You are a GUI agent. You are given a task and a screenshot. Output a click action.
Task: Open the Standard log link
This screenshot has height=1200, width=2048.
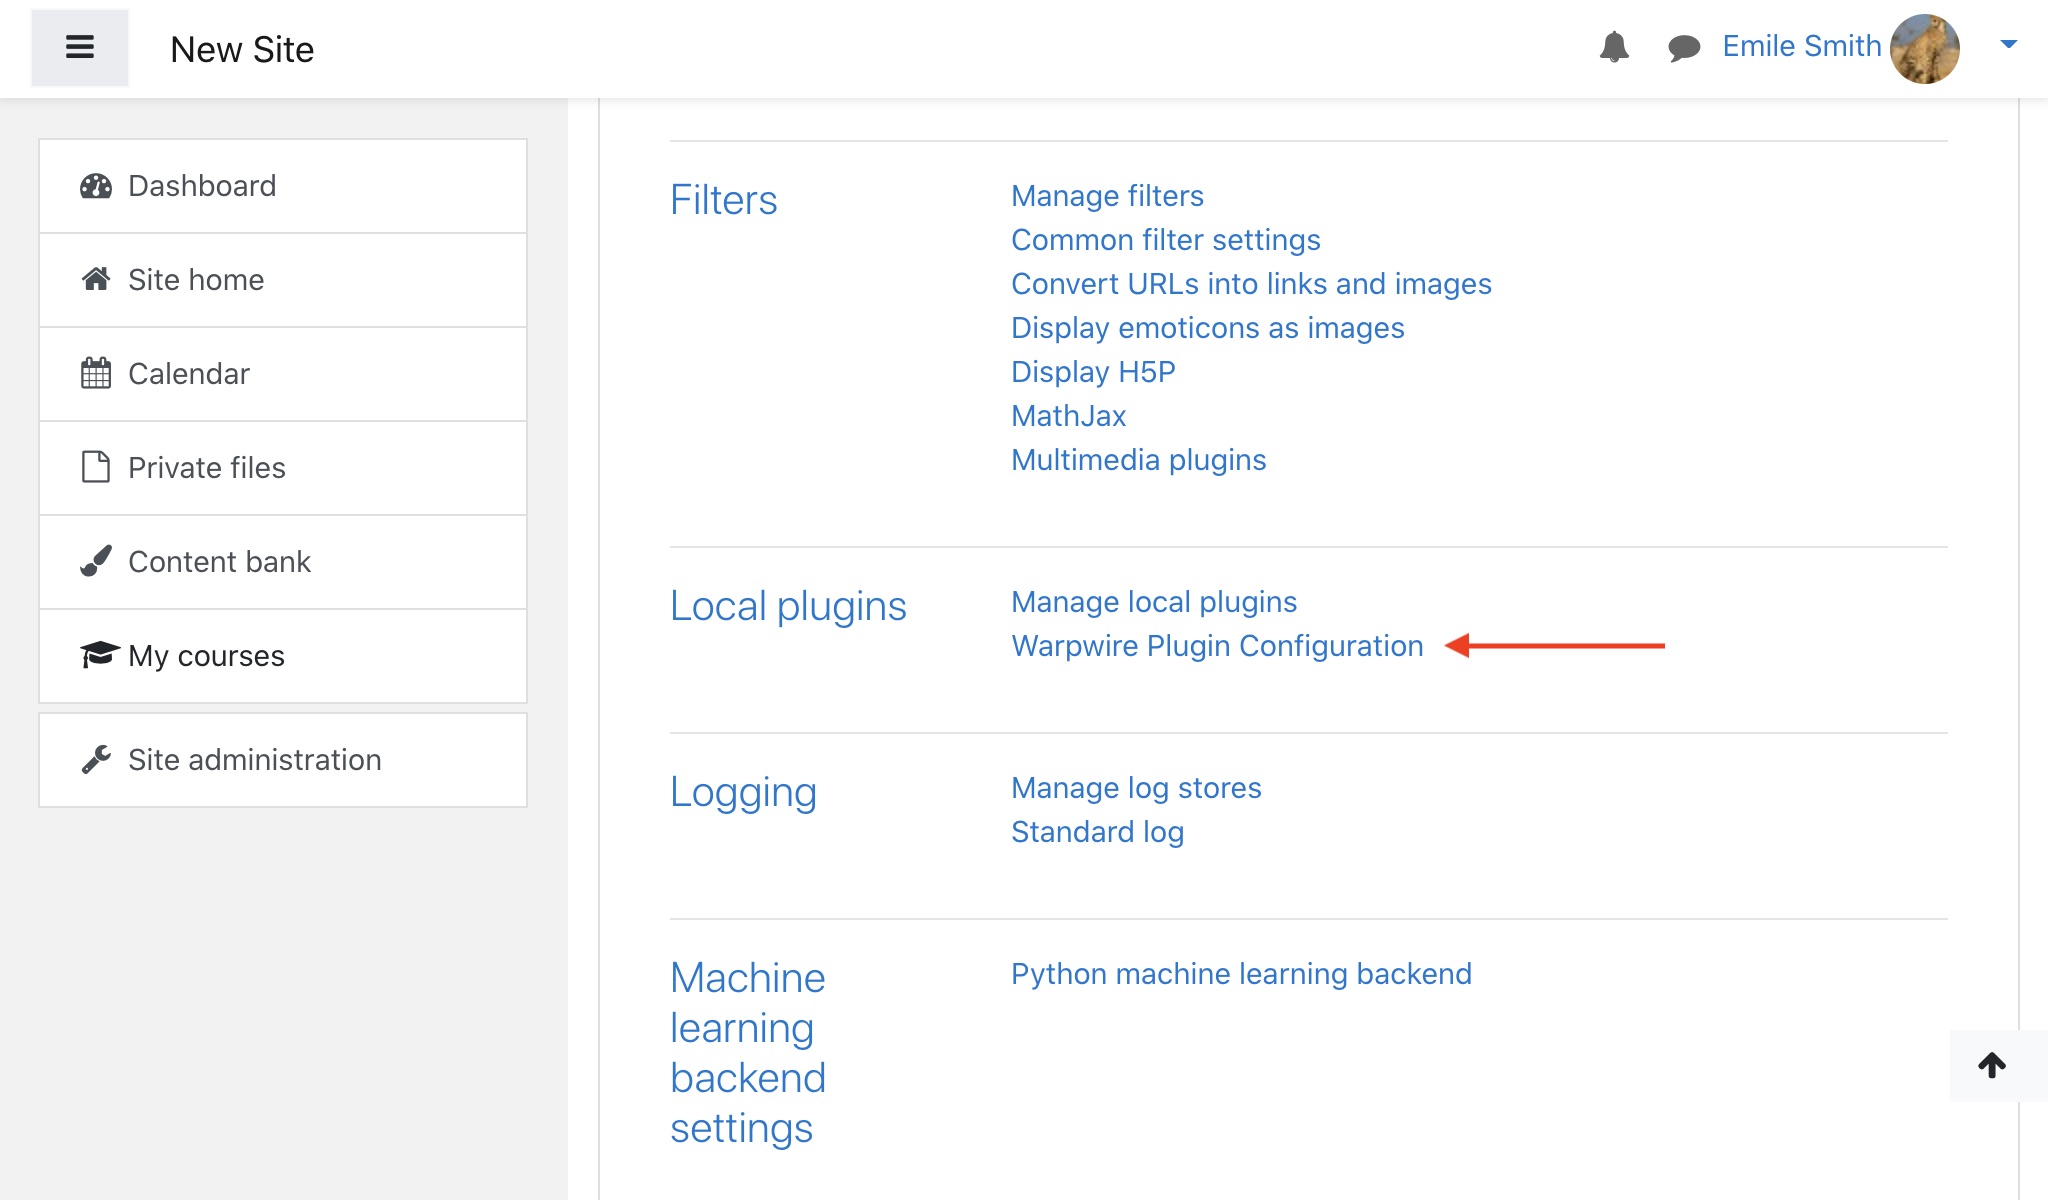tap(1097, 832)
